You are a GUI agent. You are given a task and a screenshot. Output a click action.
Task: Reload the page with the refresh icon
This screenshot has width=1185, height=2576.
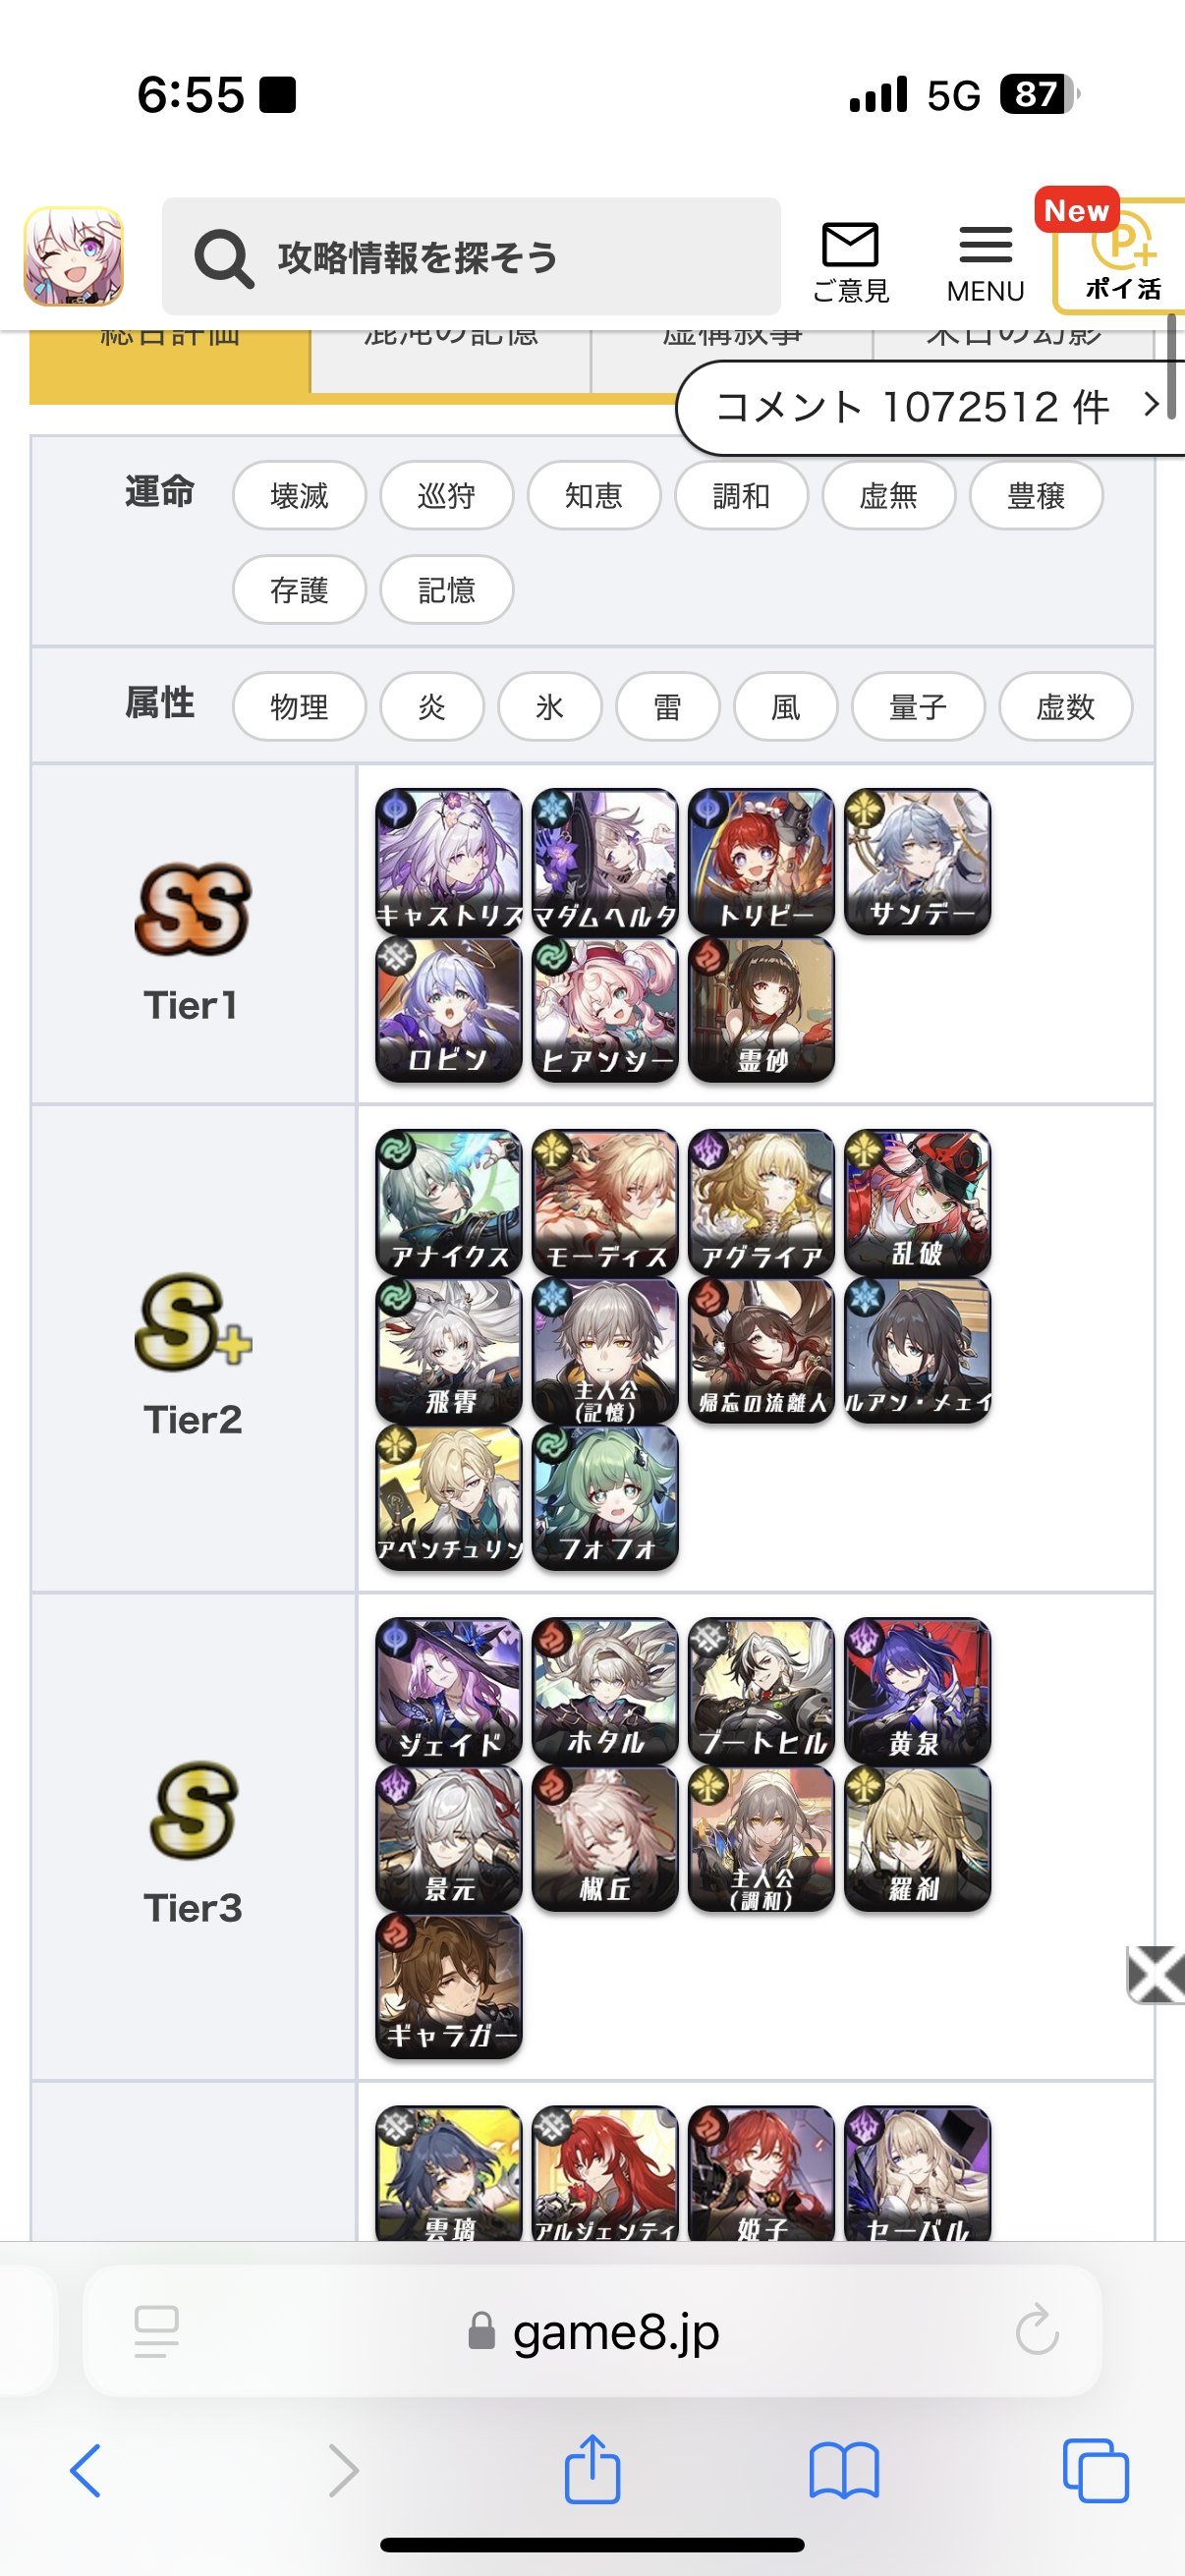(1036, 2330)
